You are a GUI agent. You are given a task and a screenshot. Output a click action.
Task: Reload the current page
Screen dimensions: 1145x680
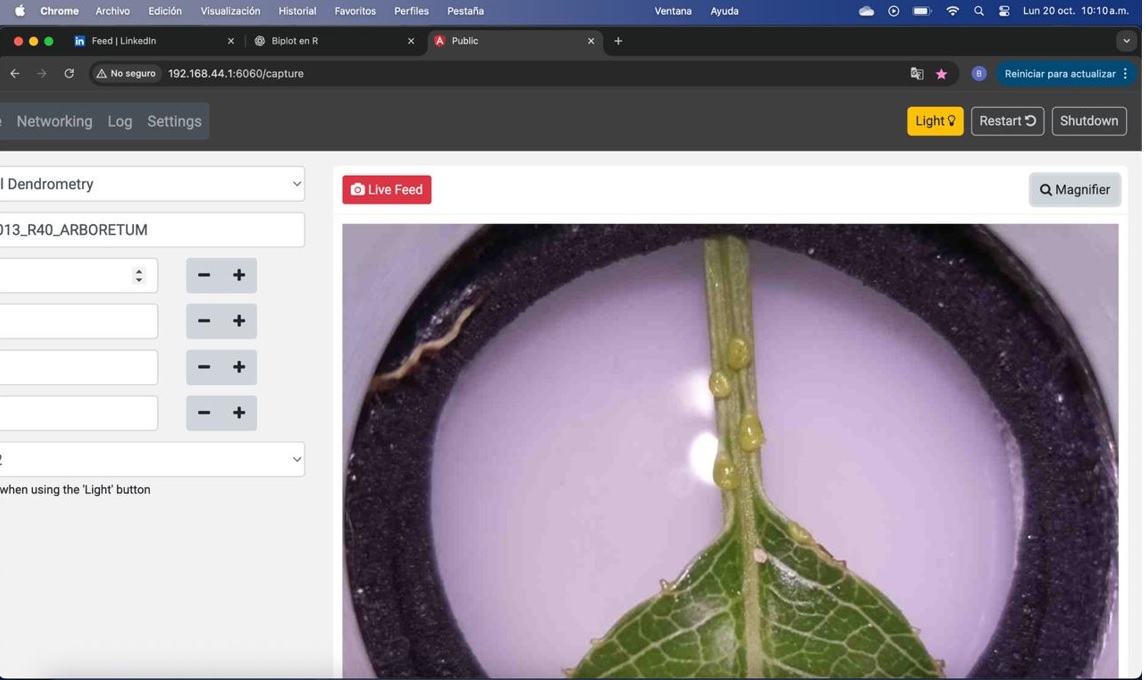pos(69,73)
